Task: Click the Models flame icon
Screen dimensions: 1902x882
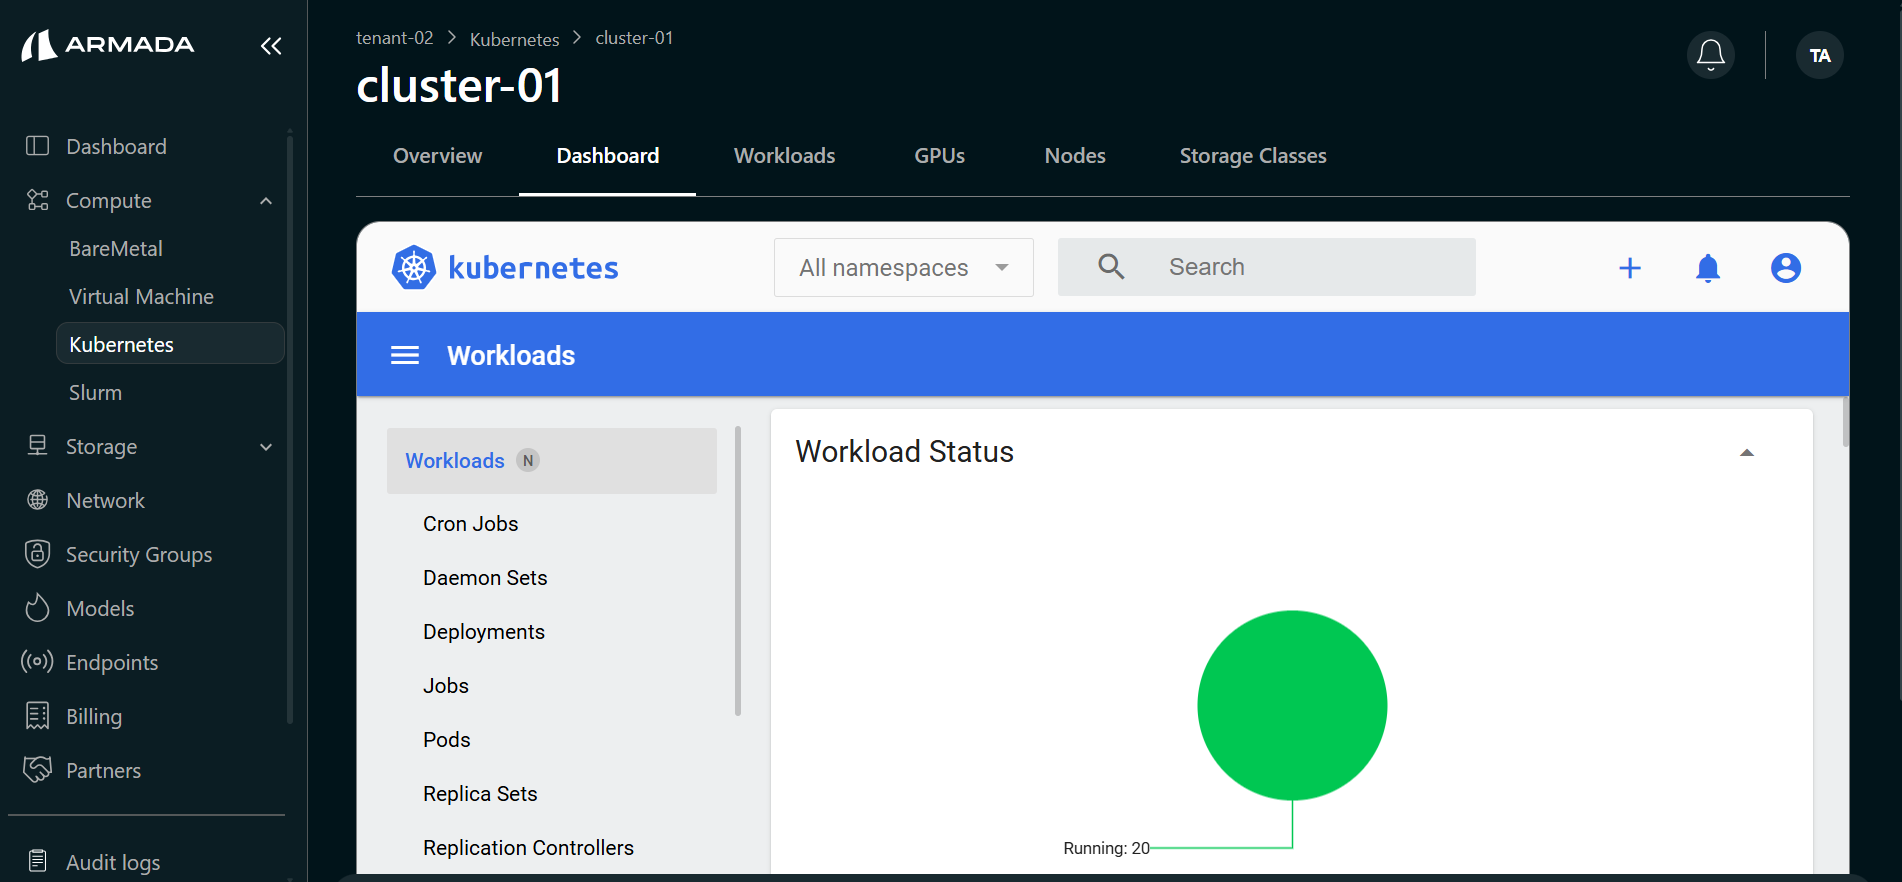Action: coord(37,608)
